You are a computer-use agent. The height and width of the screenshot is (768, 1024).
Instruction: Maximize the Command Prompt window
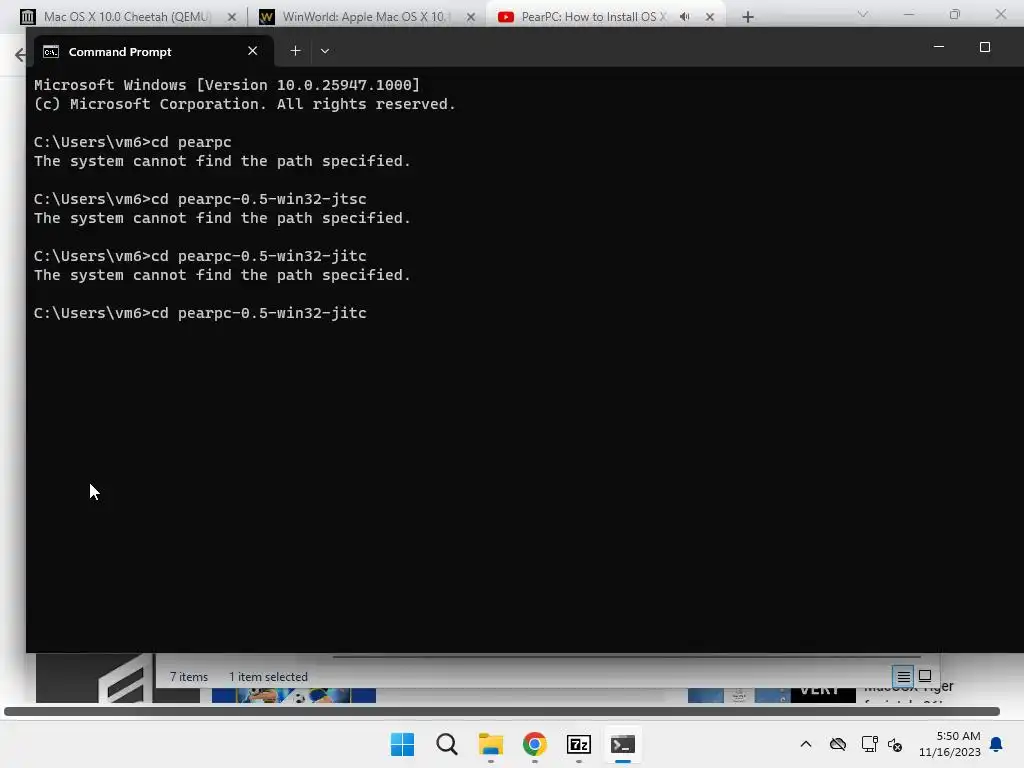pyautogui.click(x=985, y=47)
